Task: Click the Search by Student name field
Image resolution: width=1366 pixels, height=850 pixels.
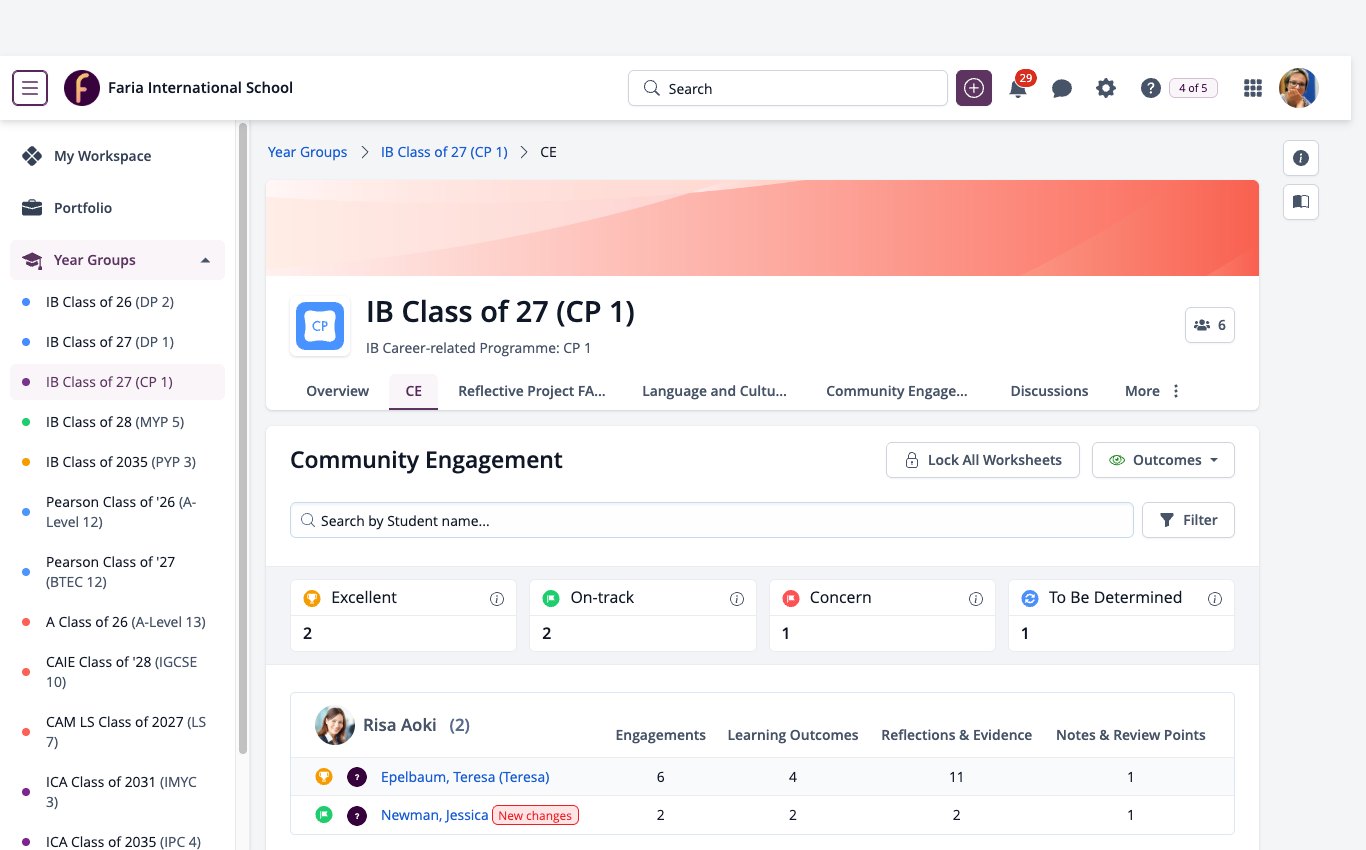Action: pyautogui.click(x=712, y=520)
